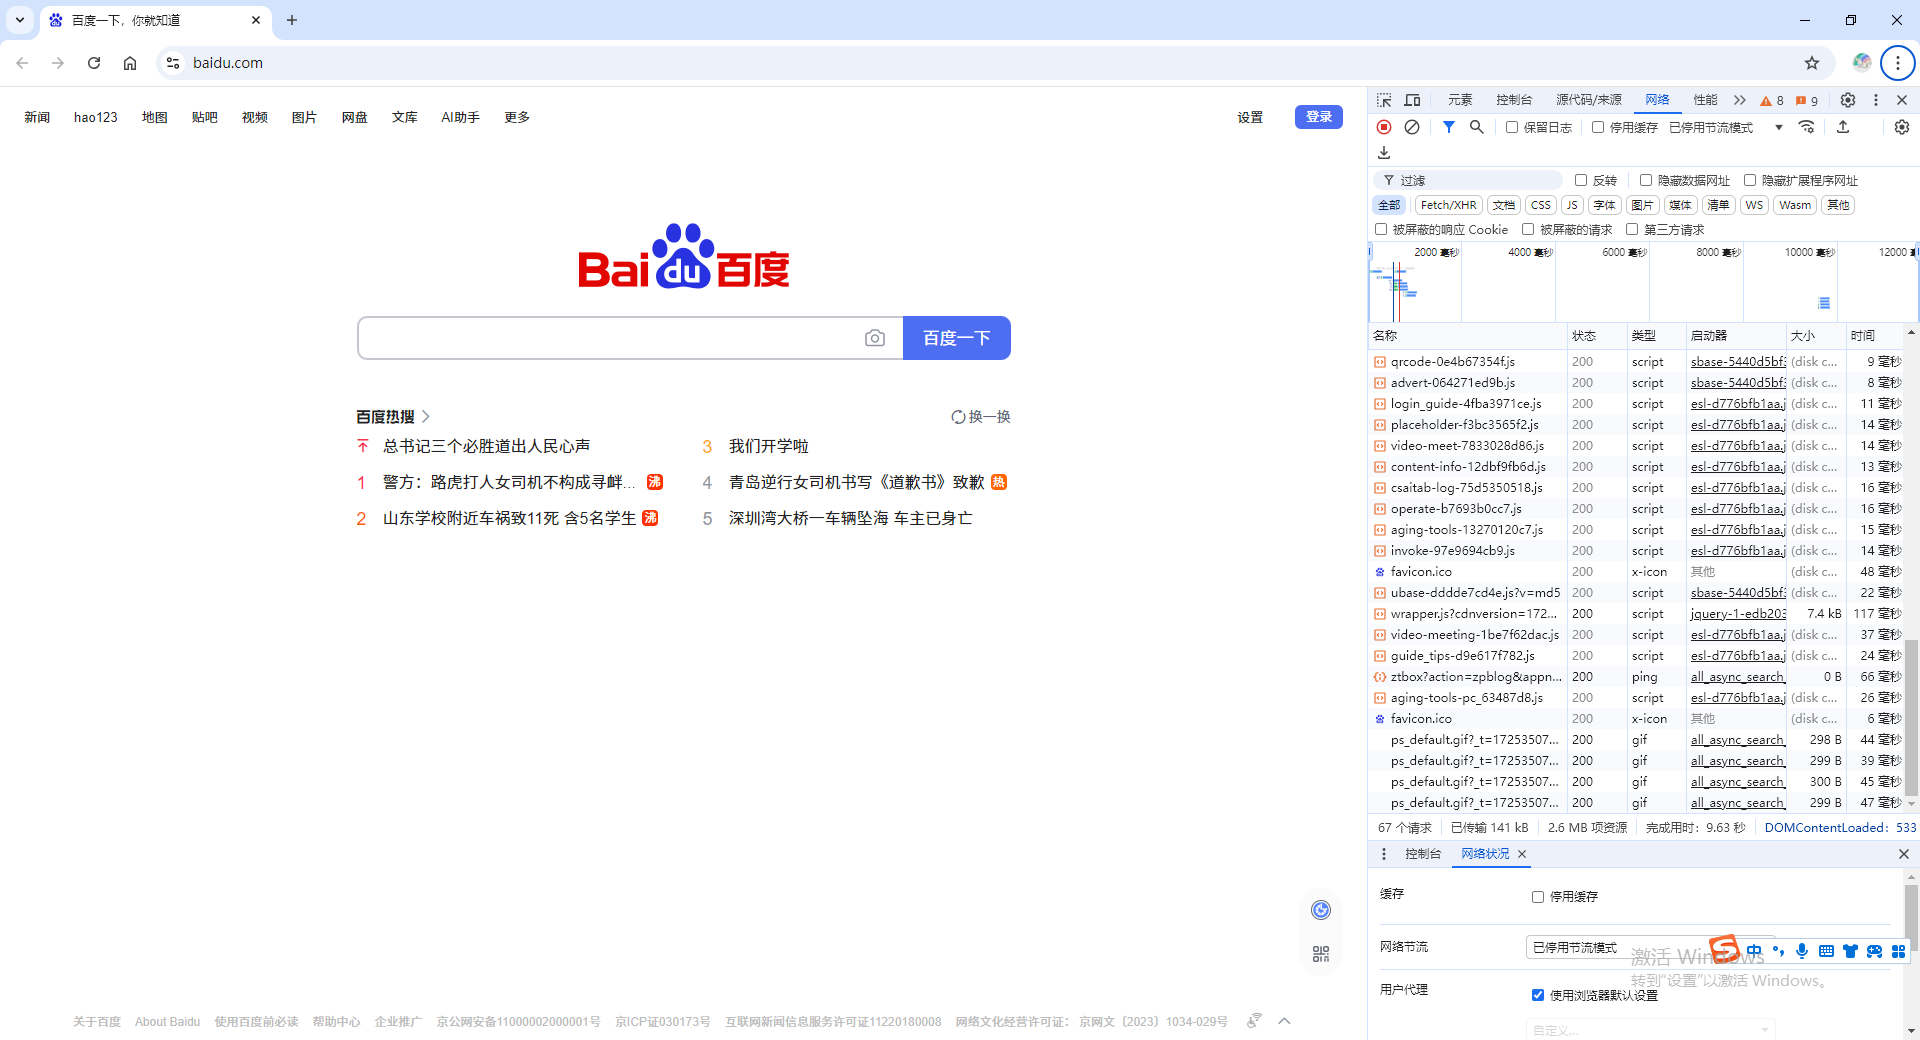Open the QR code icon on page right
The image size is (1920, 1040).
click(1321, 954)
